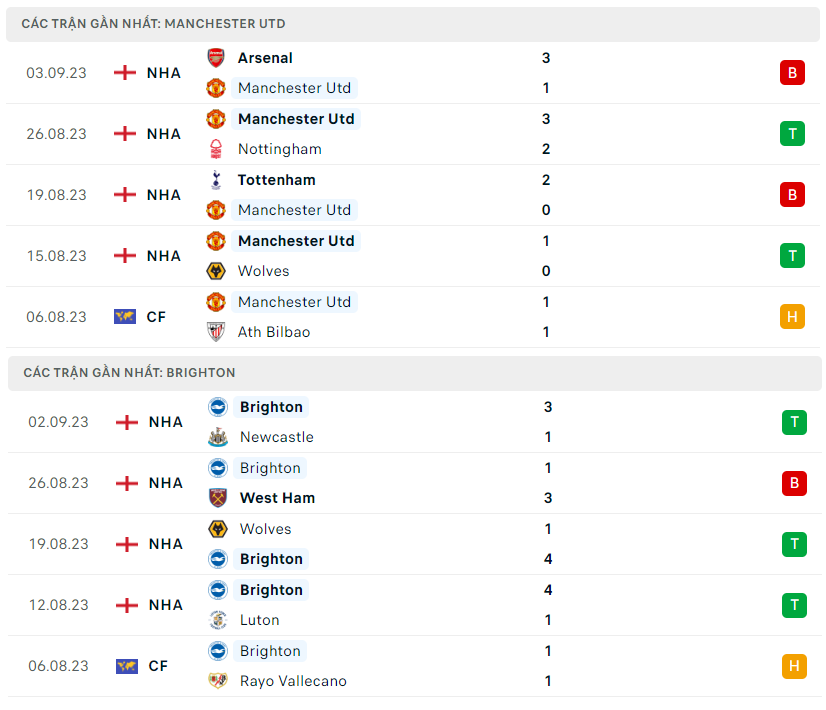Click the Rayo Vallecano crest icon
This screenshot has height=710, width=826.
coord(218,681)
